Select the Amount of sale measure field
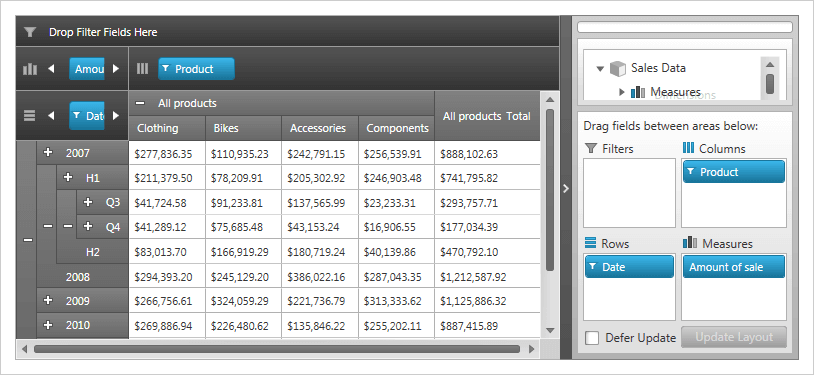 pyautogui.click(x=734, y=267)
